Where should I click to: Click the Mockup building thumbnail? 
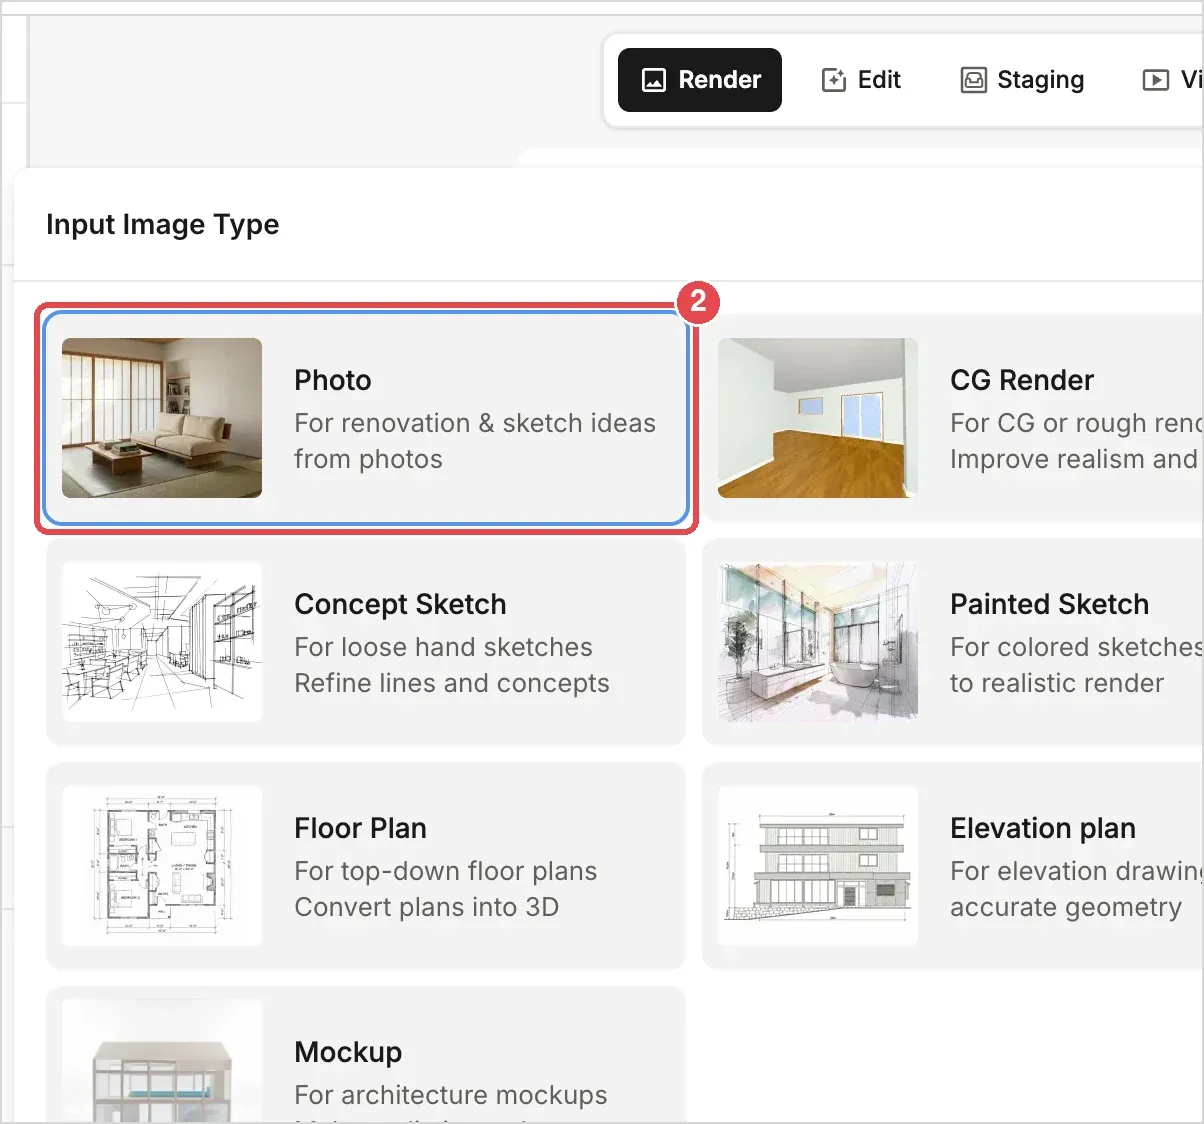162,1062
